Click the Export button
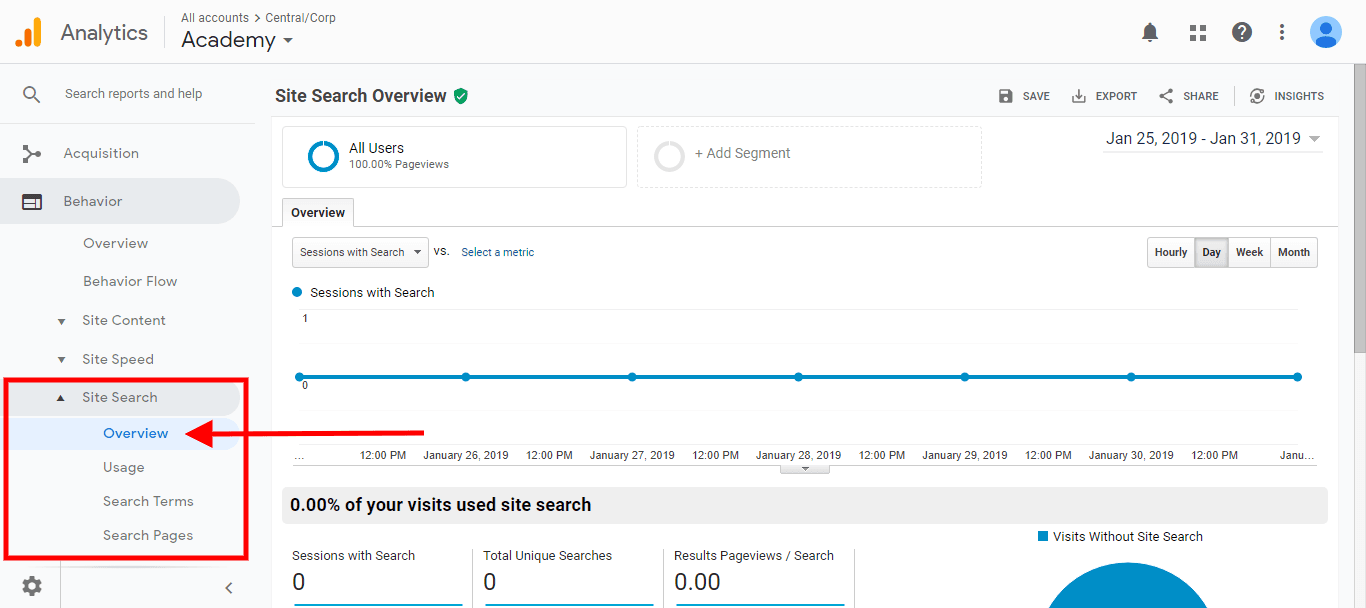 (x=1104, y=96)
